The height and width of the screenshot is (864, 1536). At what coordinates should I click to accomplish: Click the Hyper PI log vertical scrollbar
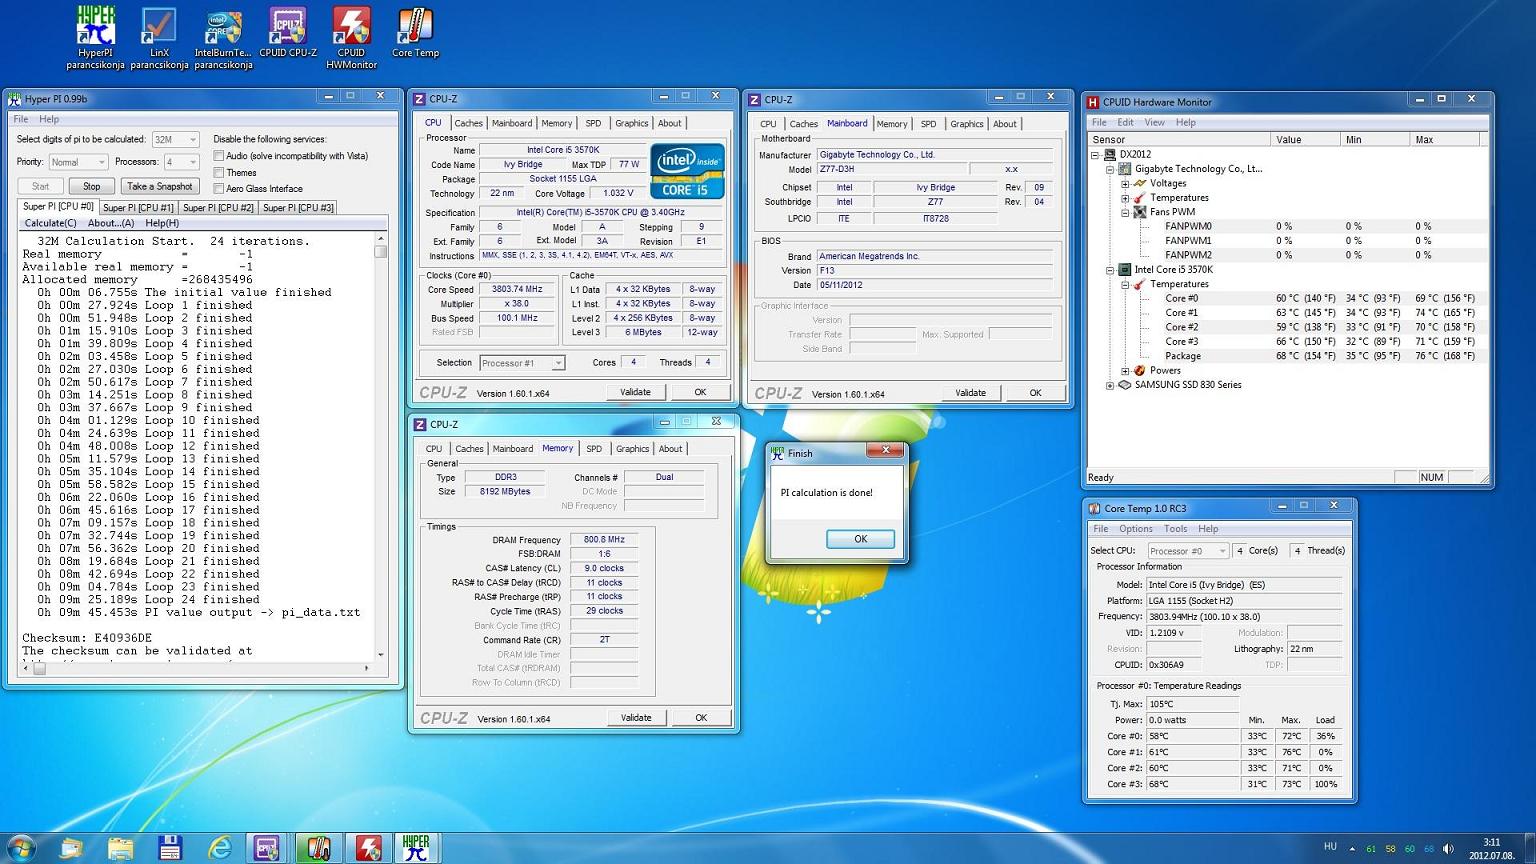(x=381, y=446)
